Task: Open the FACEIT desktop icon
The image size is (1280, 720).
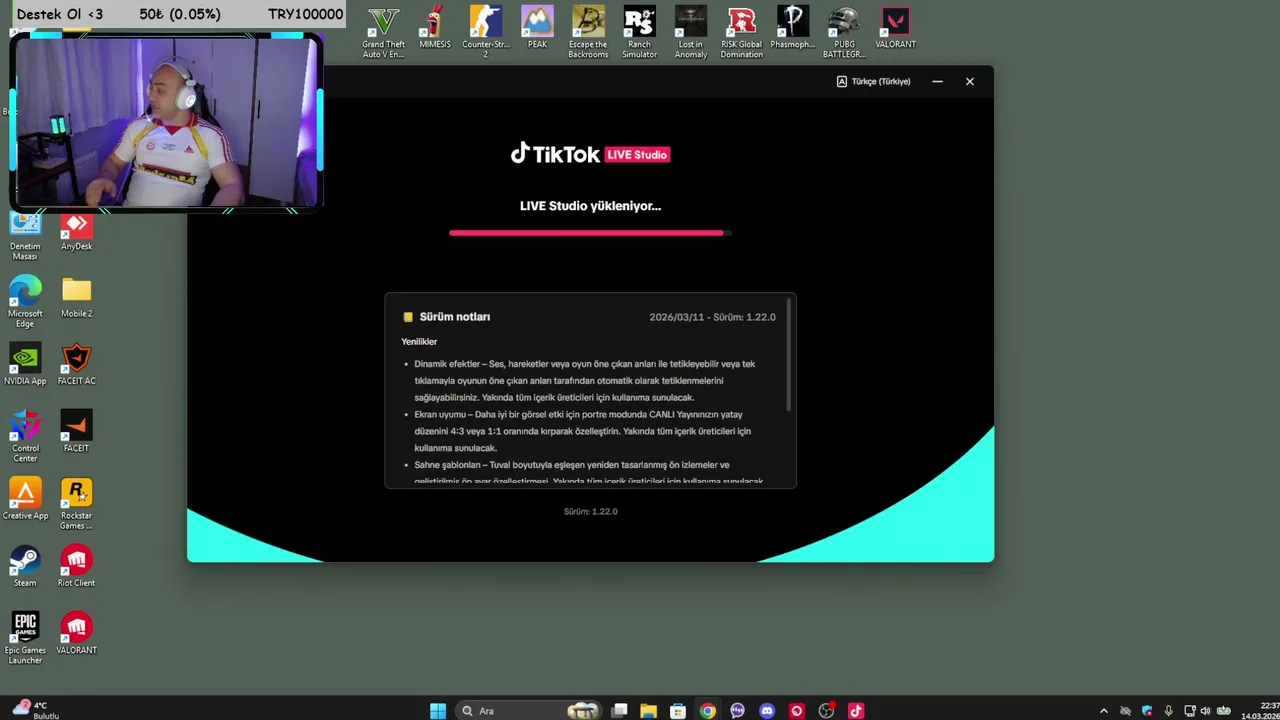Action: [76, 432]
